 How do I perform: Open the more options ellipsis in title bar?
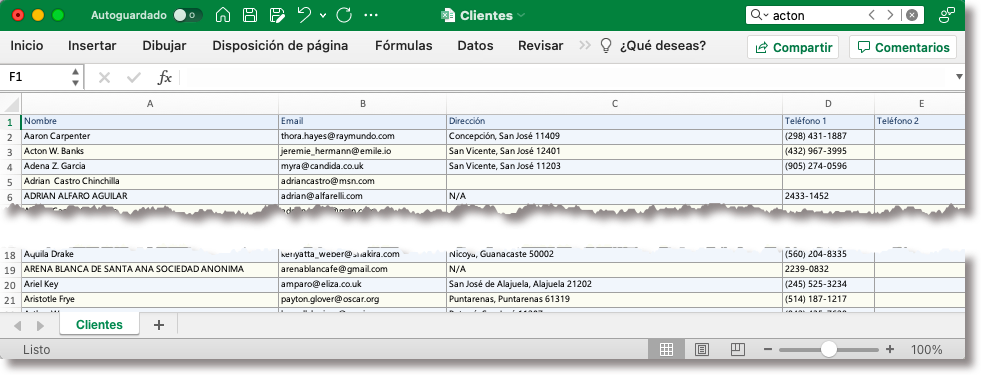pyautogui.click(x=371, y=15)
